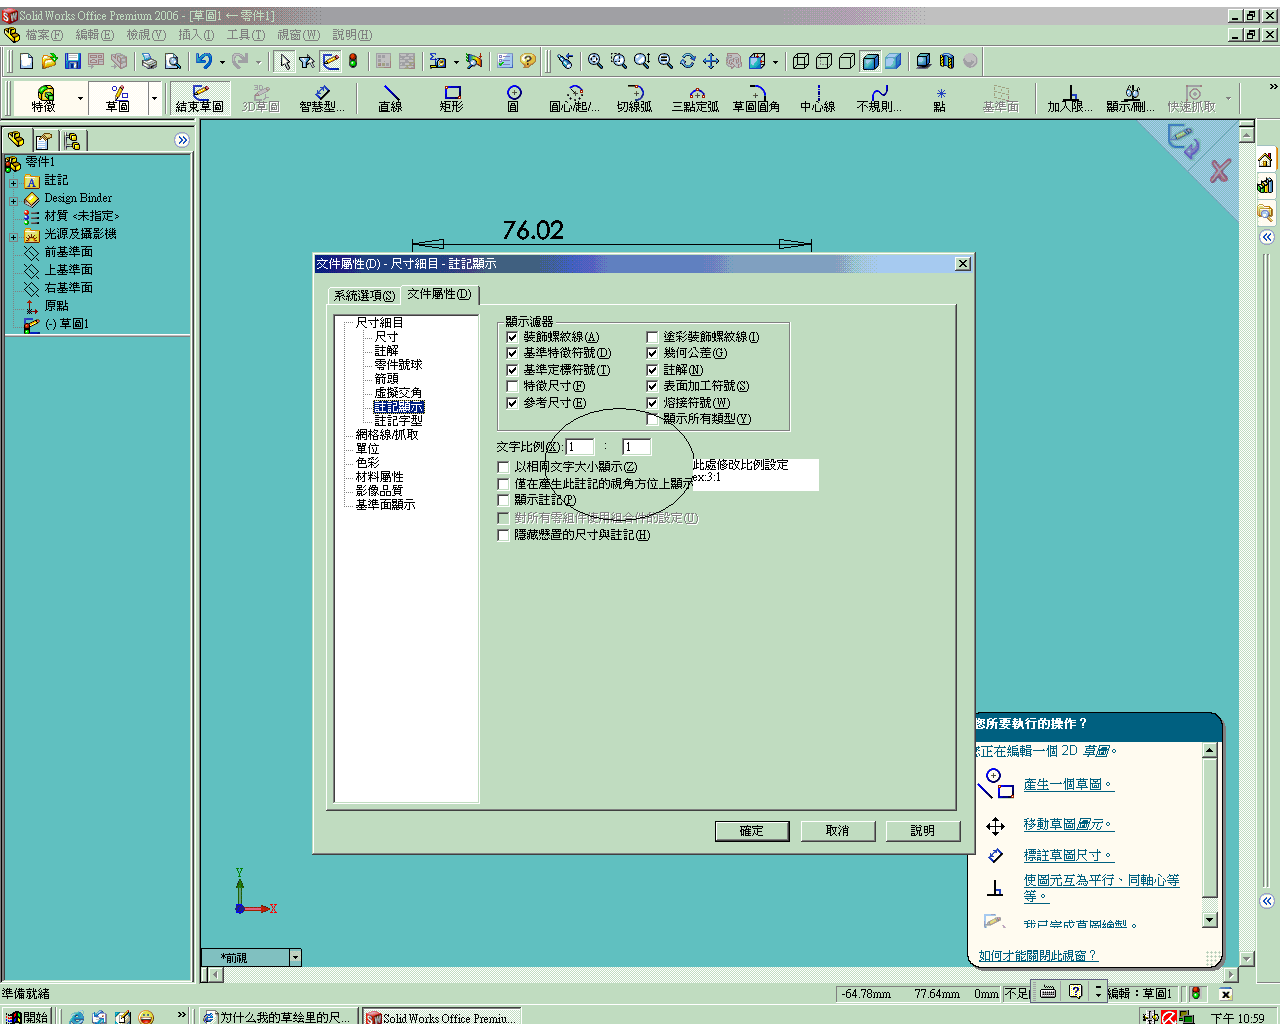Switch to Shaded With Edges display
Image resolution: width=1280 pixels, height=1024 pixels.
click(x=870, y=61)
